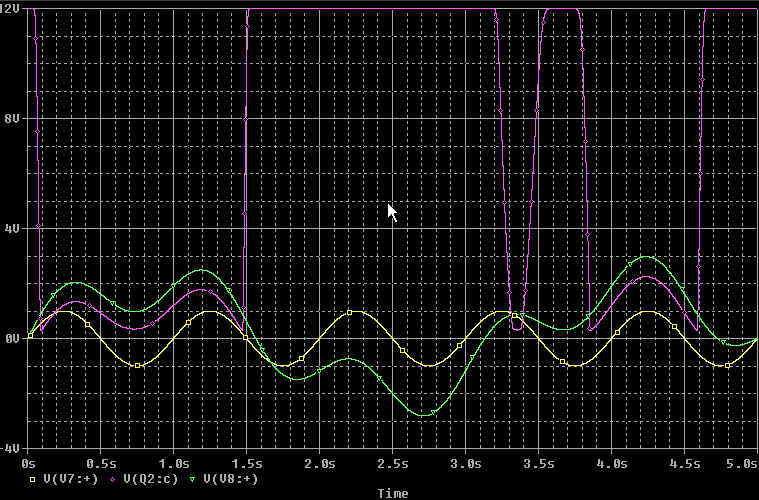
Task: Select the V(Q2:c) trace legend label
Action: (x=150, y=479)
